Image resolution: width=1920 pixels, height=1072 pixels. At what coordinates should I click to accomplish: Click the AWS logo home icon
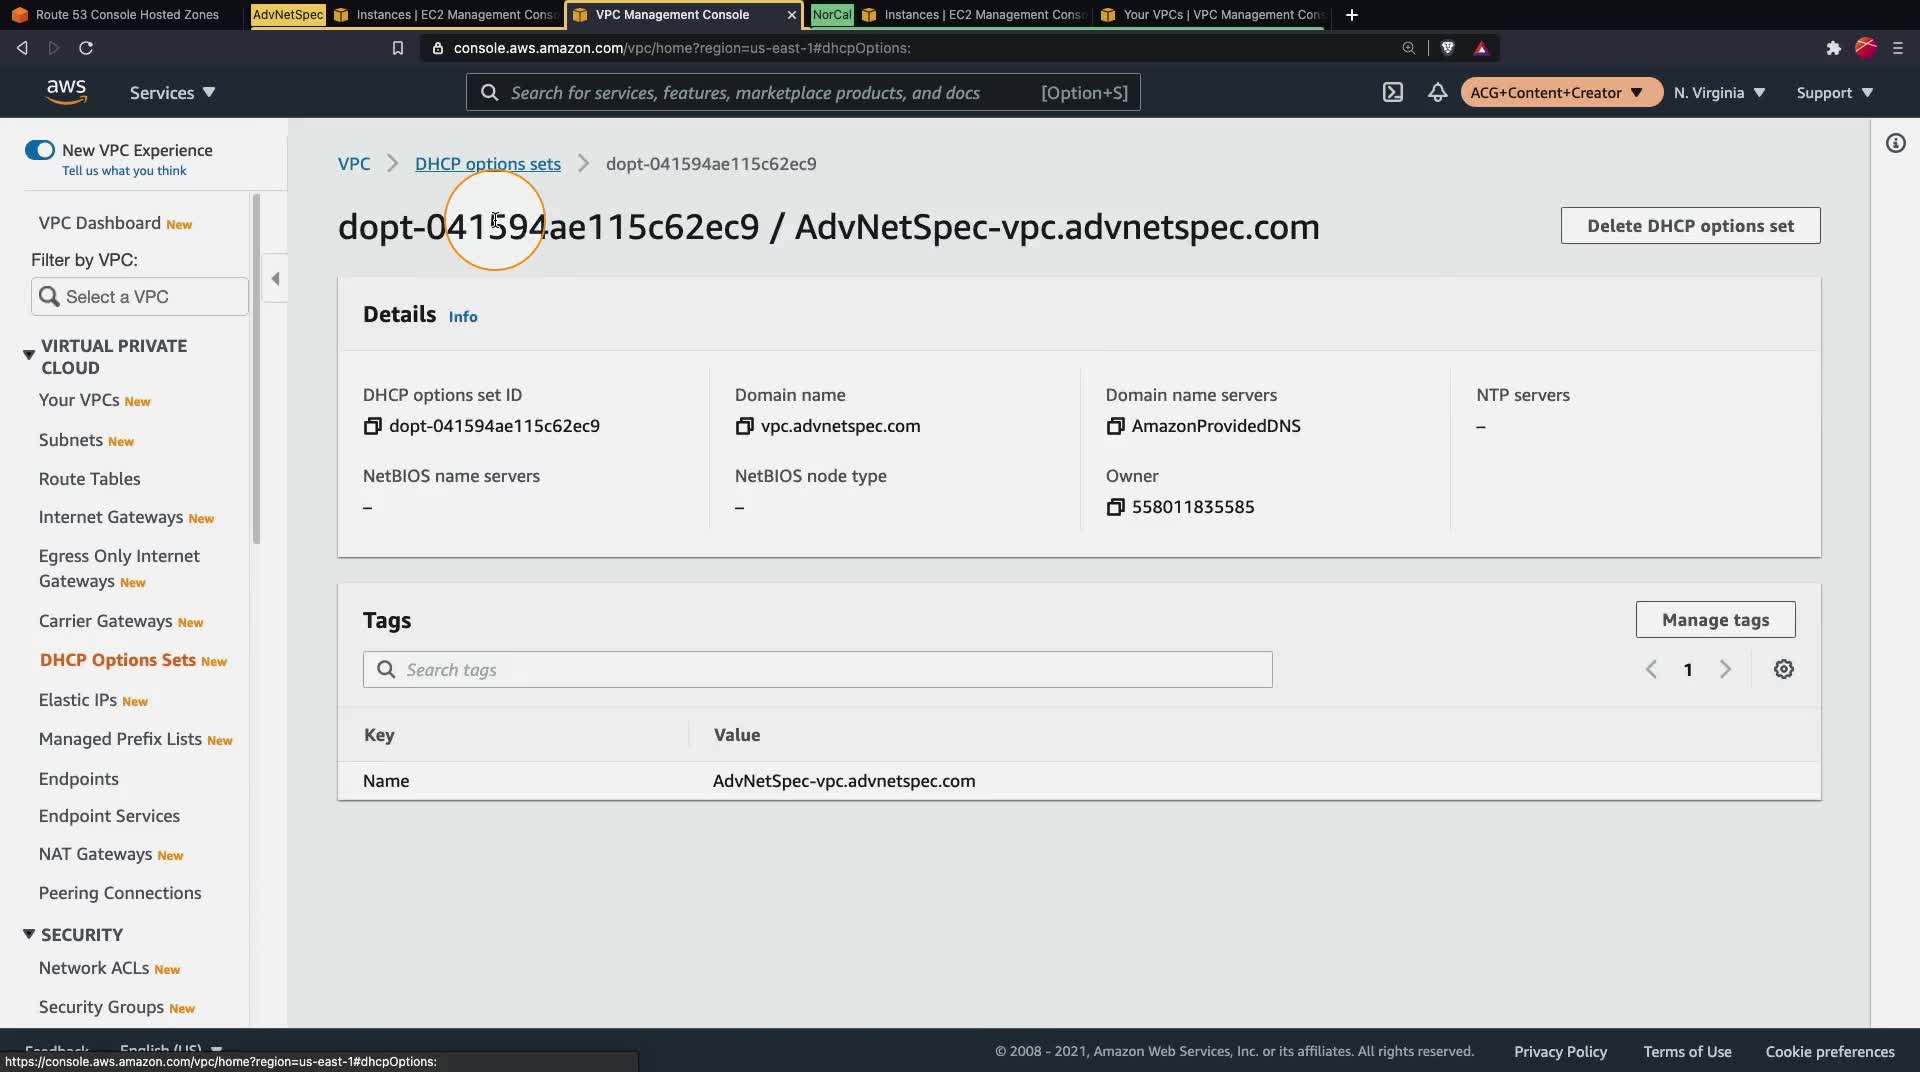[66, 92]
